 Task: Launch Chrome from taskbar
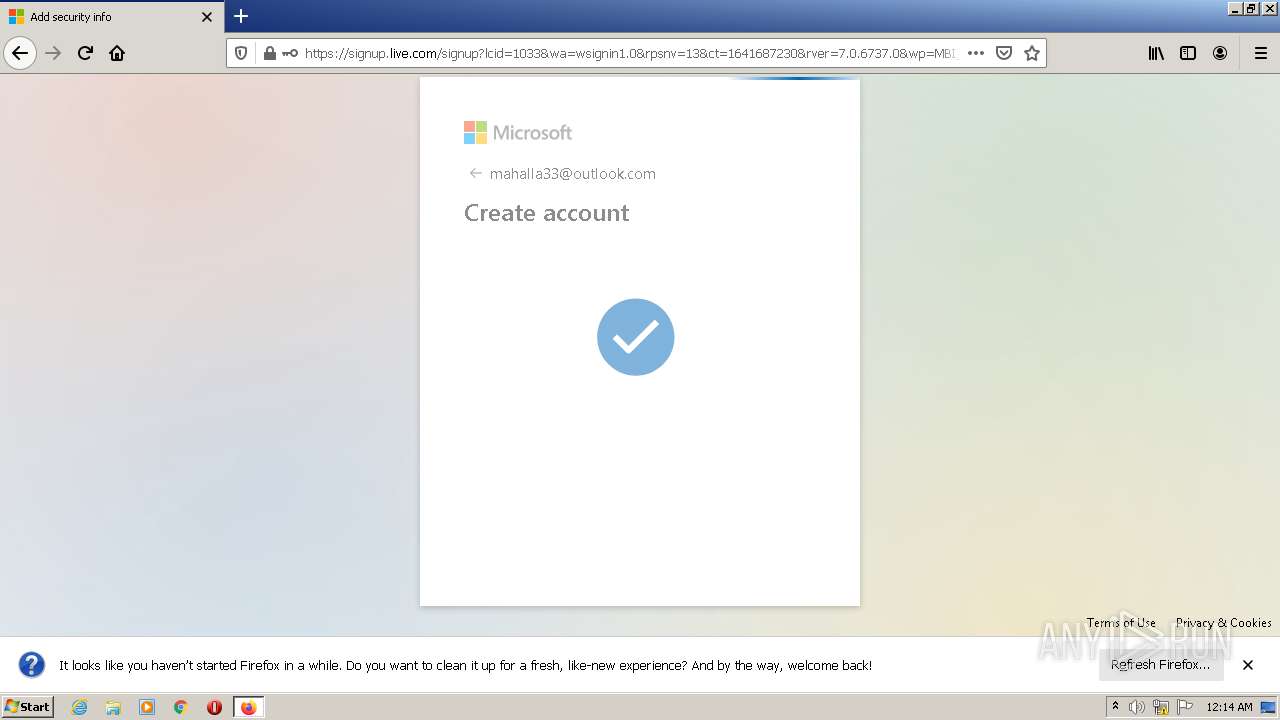(181, 707)
